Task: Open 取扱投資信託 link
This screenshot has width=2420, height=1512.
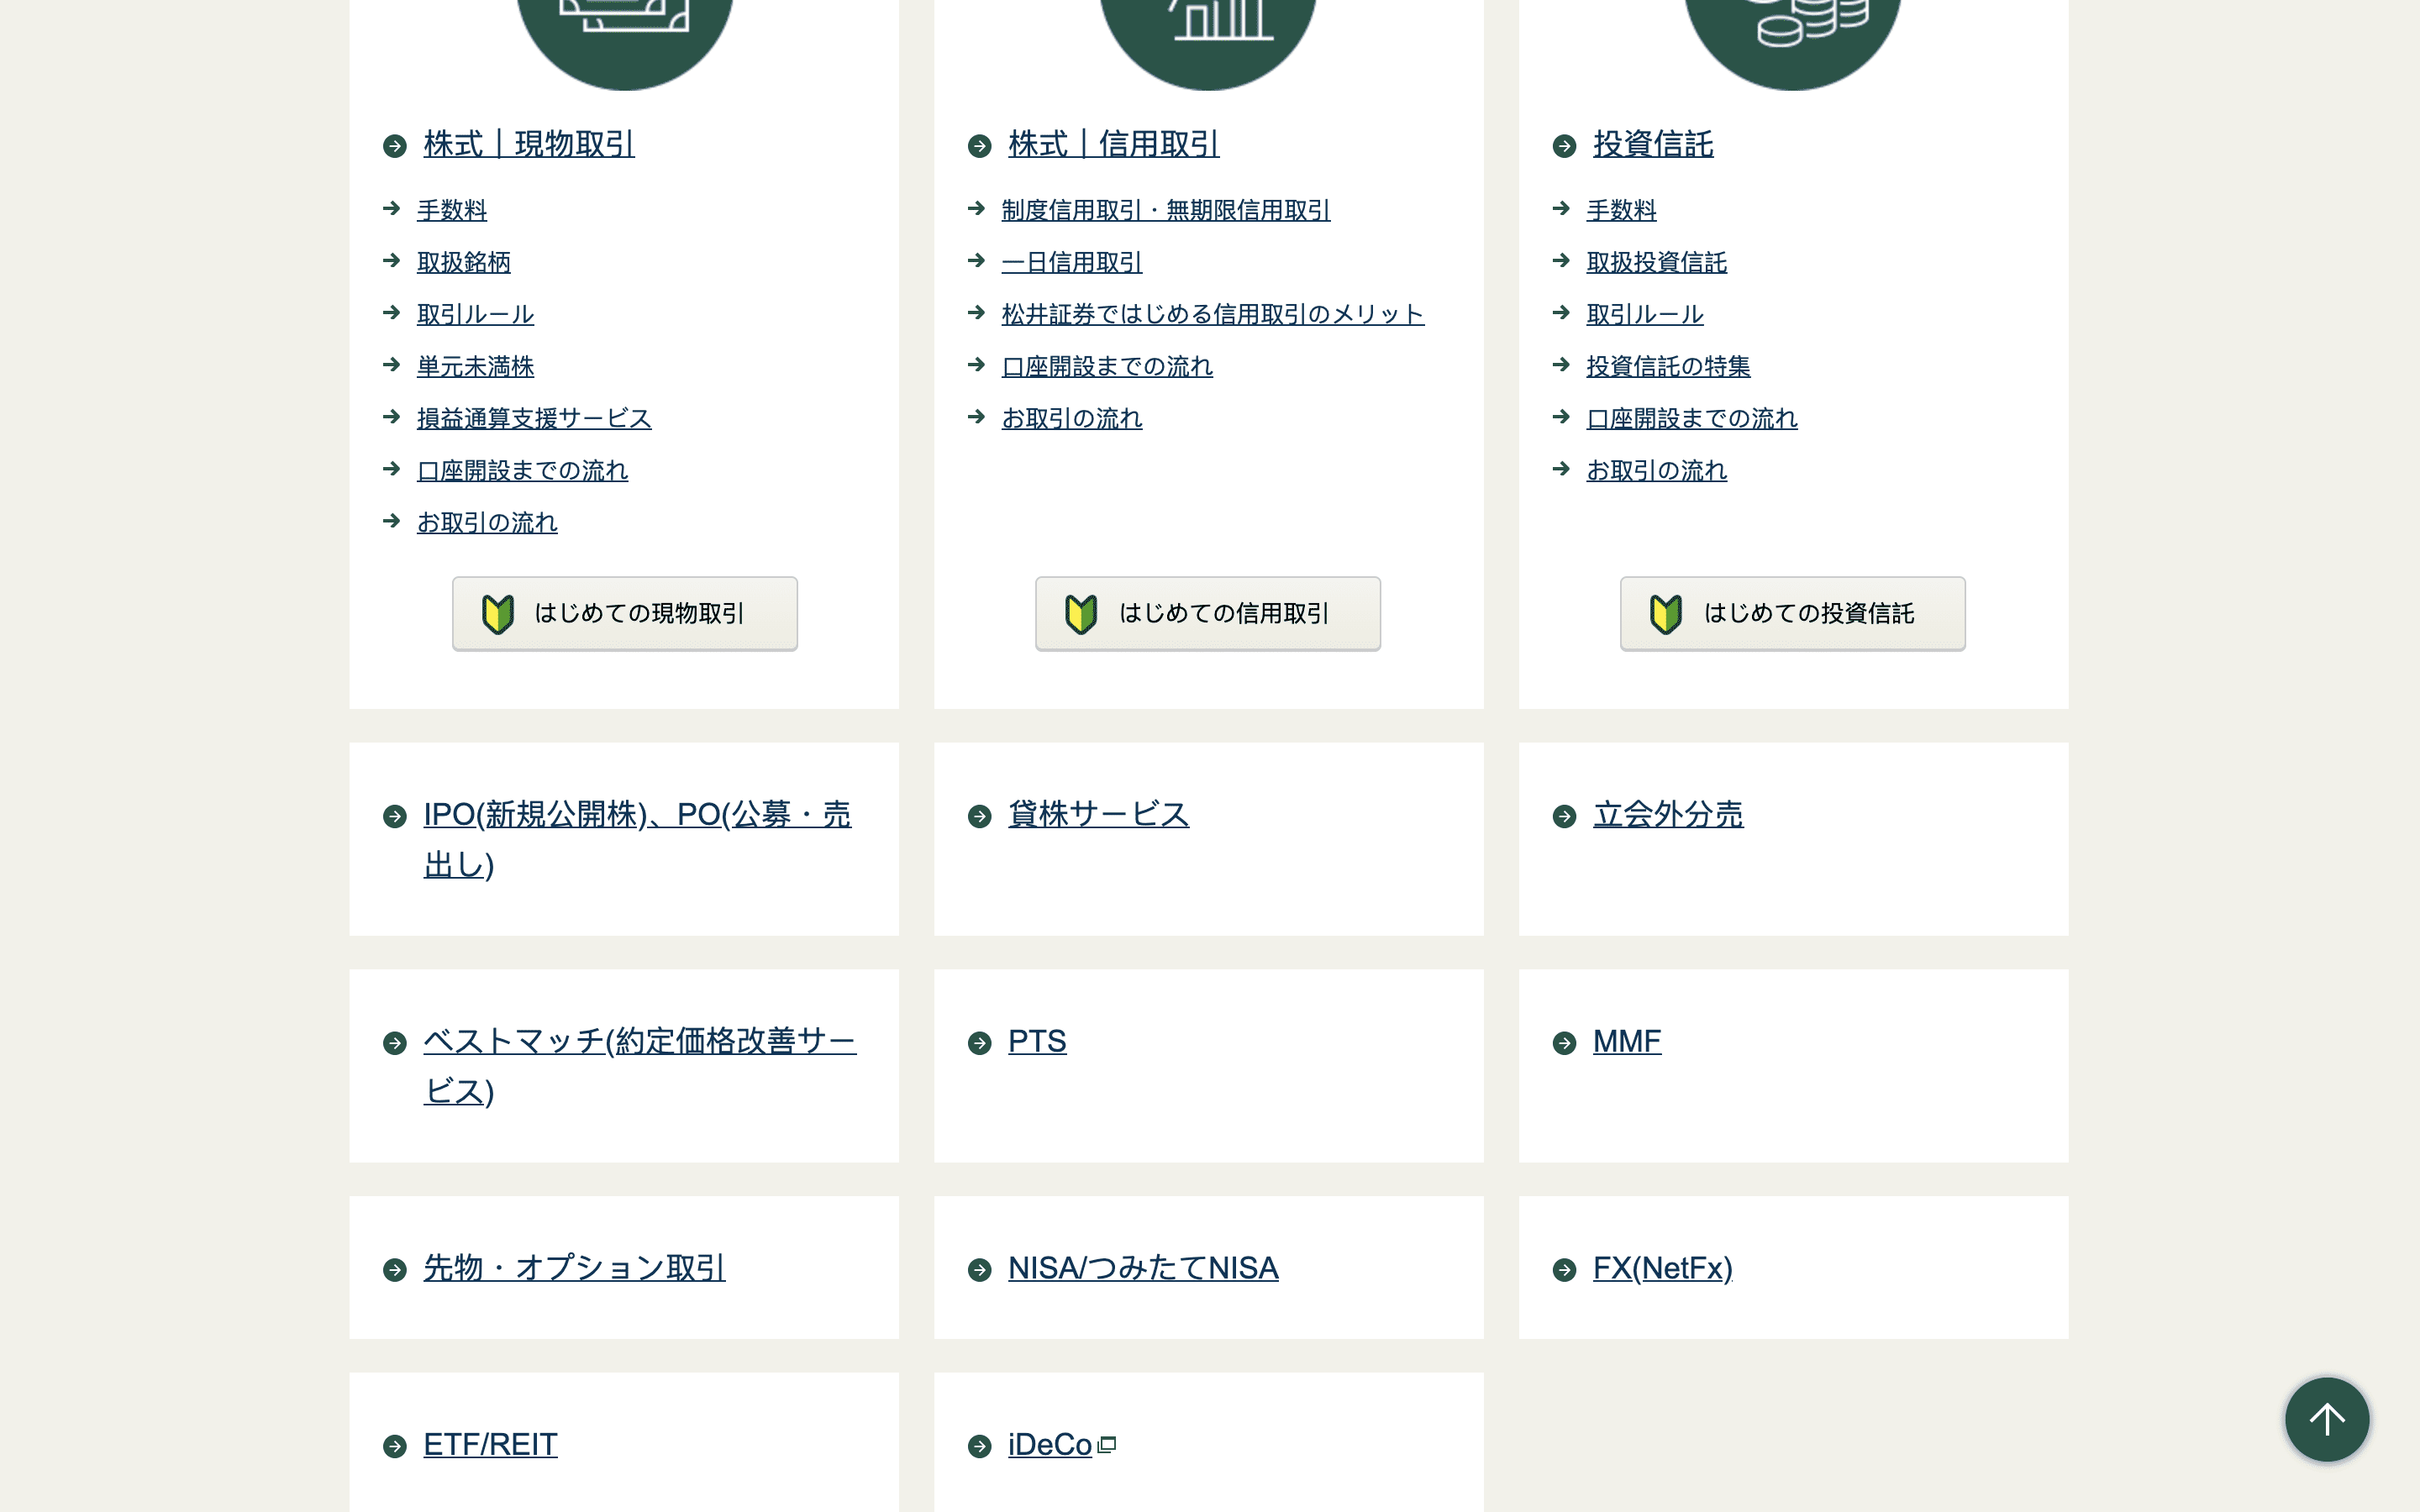Action: pyautogui.click(x=1657, y=262)
